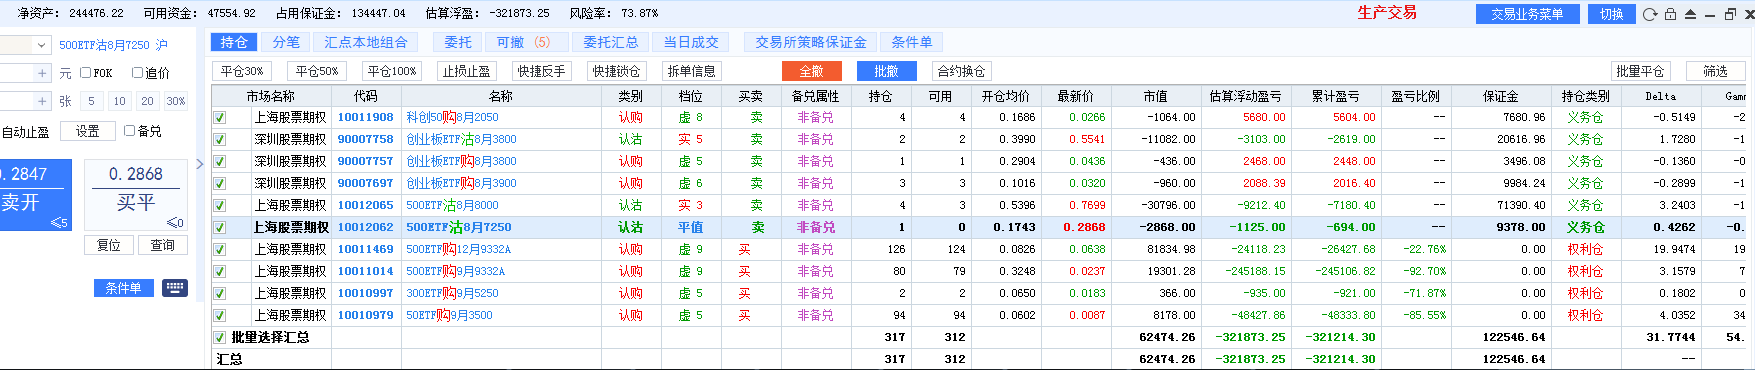The width and height of the screenshot is (1755, 370).
Task: Click the 设置 button beside 自动止盈
Action: click(88, 131)
